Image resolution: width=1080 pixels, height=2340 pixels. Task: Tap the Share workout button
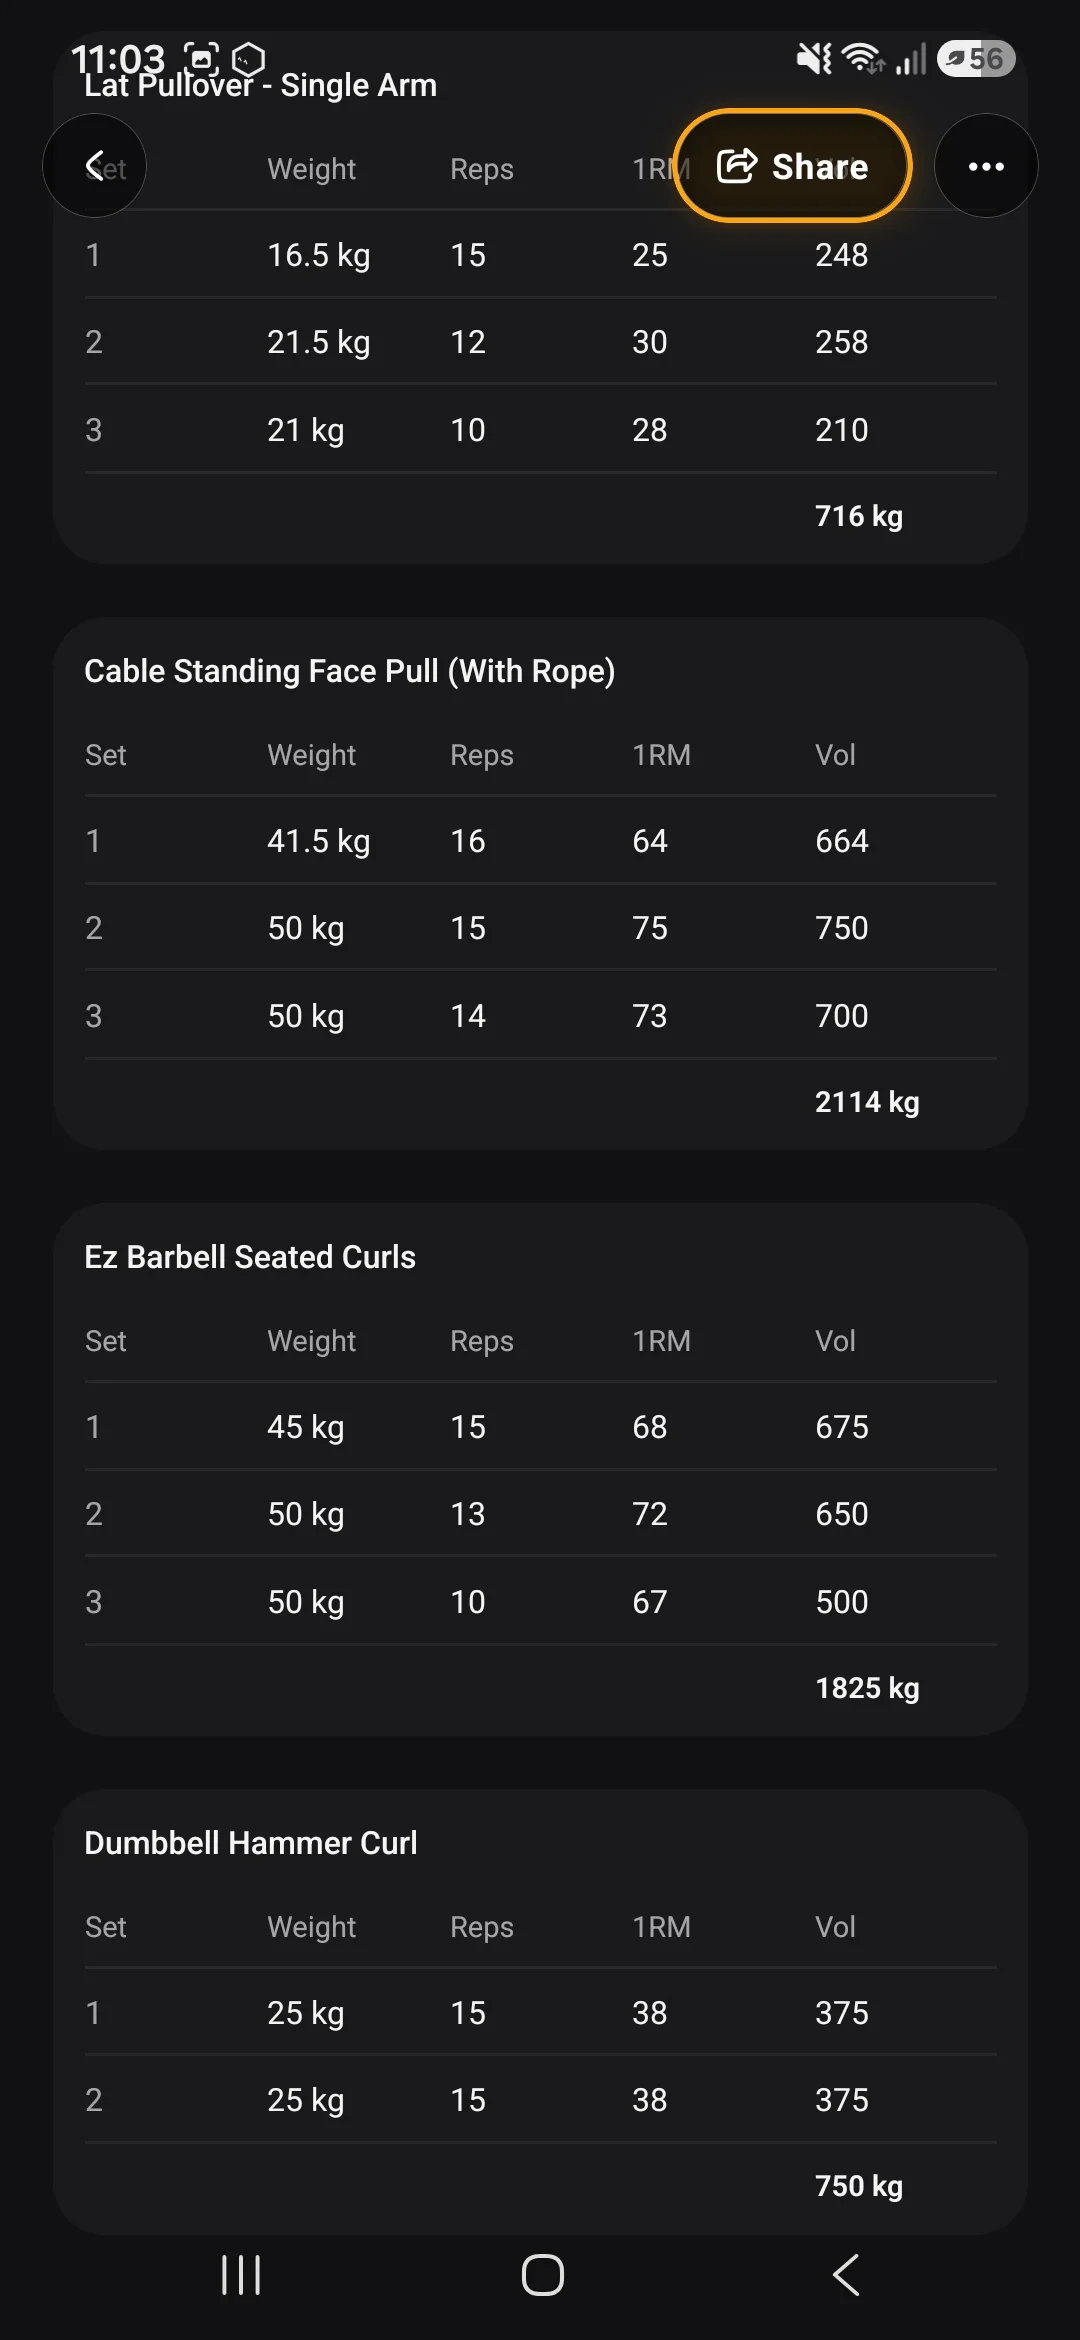792,166
